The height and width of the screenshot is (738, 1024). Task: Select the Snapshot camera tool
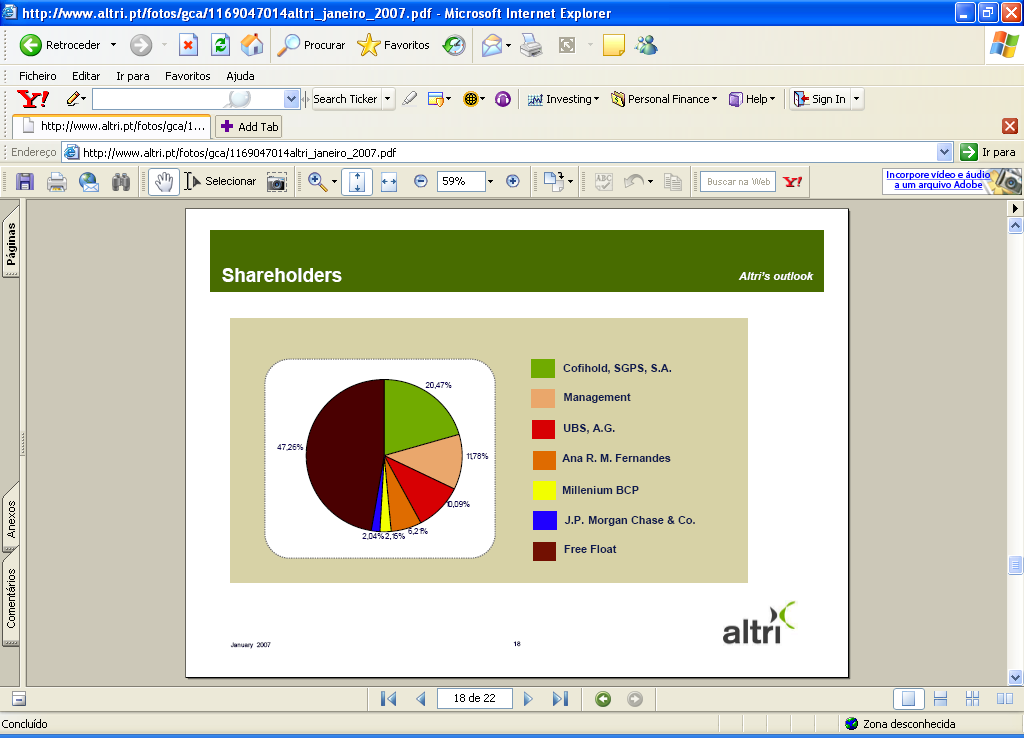(x=277, y=182)
